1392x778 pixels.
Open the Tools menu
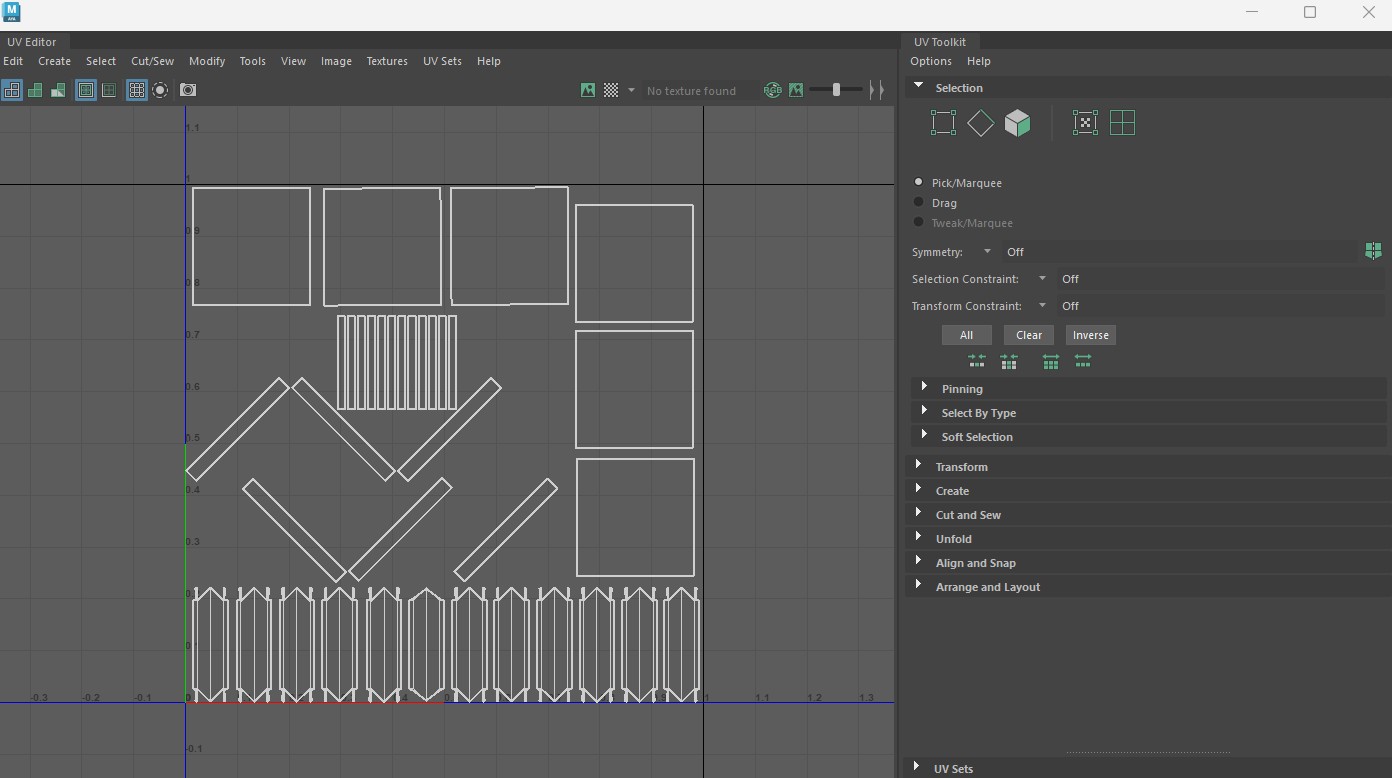coord(252,61)
